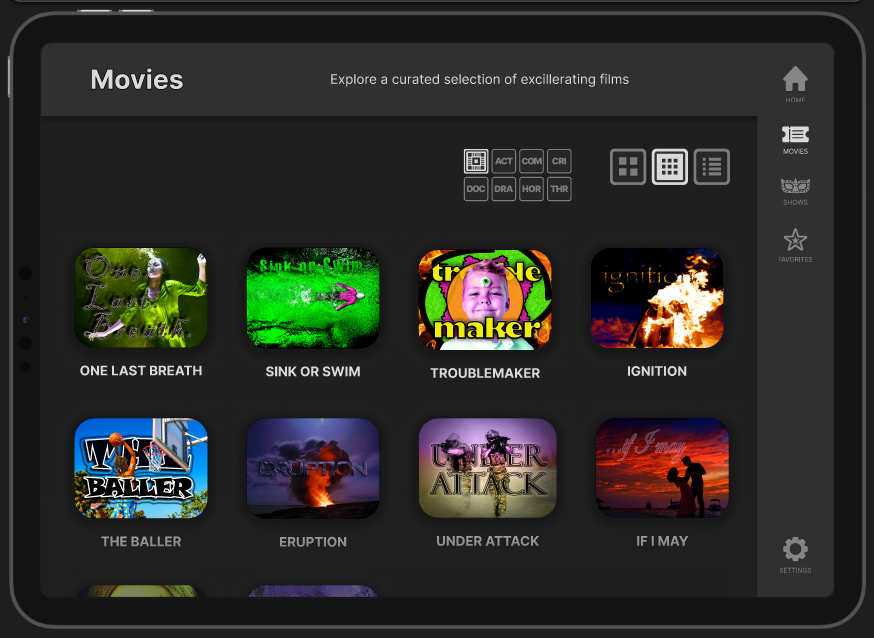874x638 pixels.
Task: Click the TROUBLEMAKER title text
Action: coord(485,373)
